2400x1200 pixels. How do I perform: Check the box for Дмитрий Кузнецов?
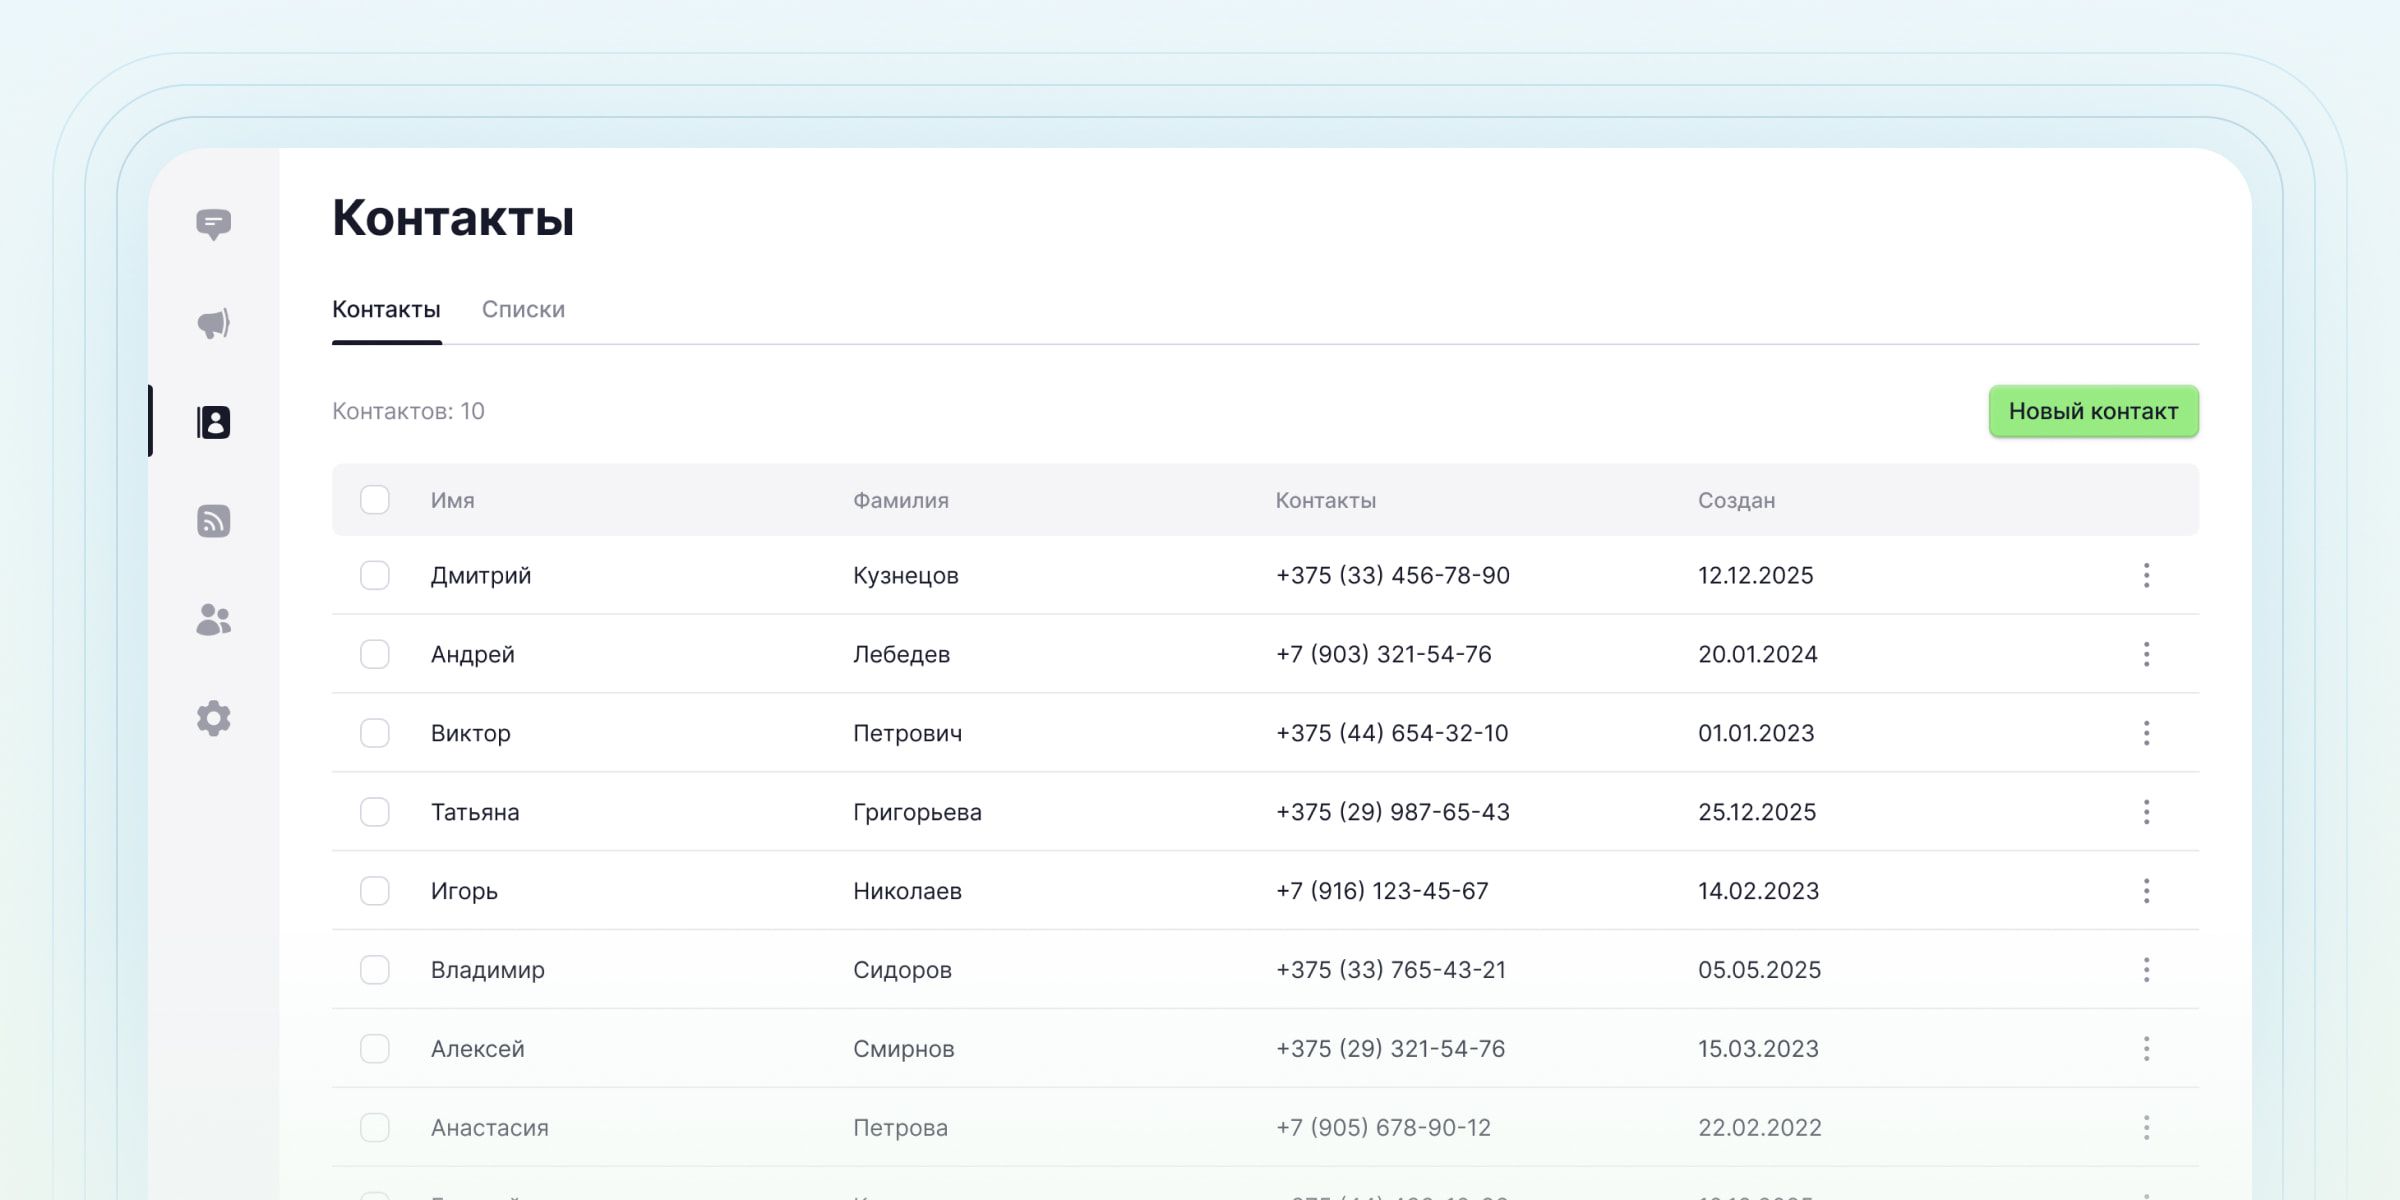375,575
